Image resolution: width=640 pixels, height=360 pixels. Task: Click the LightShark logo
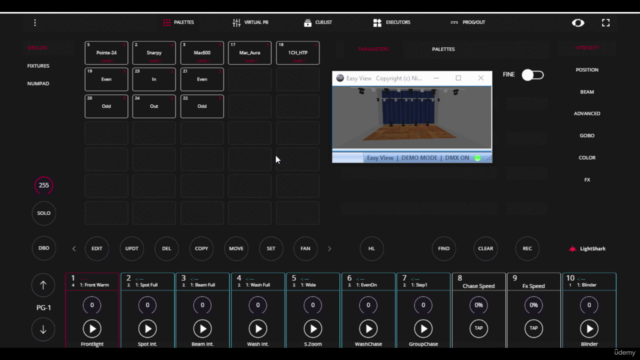pos(587,249)
